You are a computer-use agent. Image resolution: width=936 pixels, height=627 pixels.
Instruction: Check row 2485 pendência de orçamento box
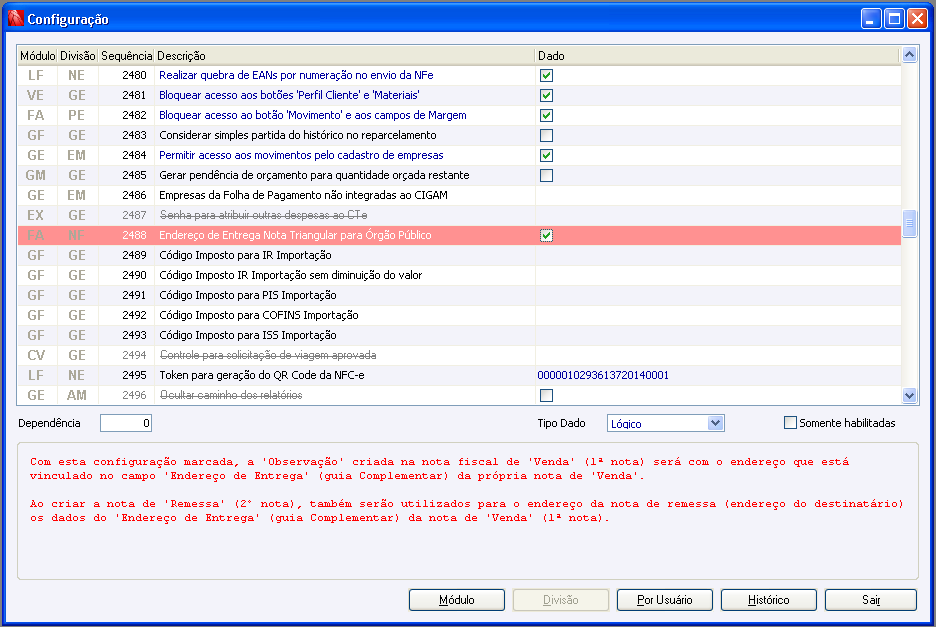pyautogui.click(x=546, y=176)
